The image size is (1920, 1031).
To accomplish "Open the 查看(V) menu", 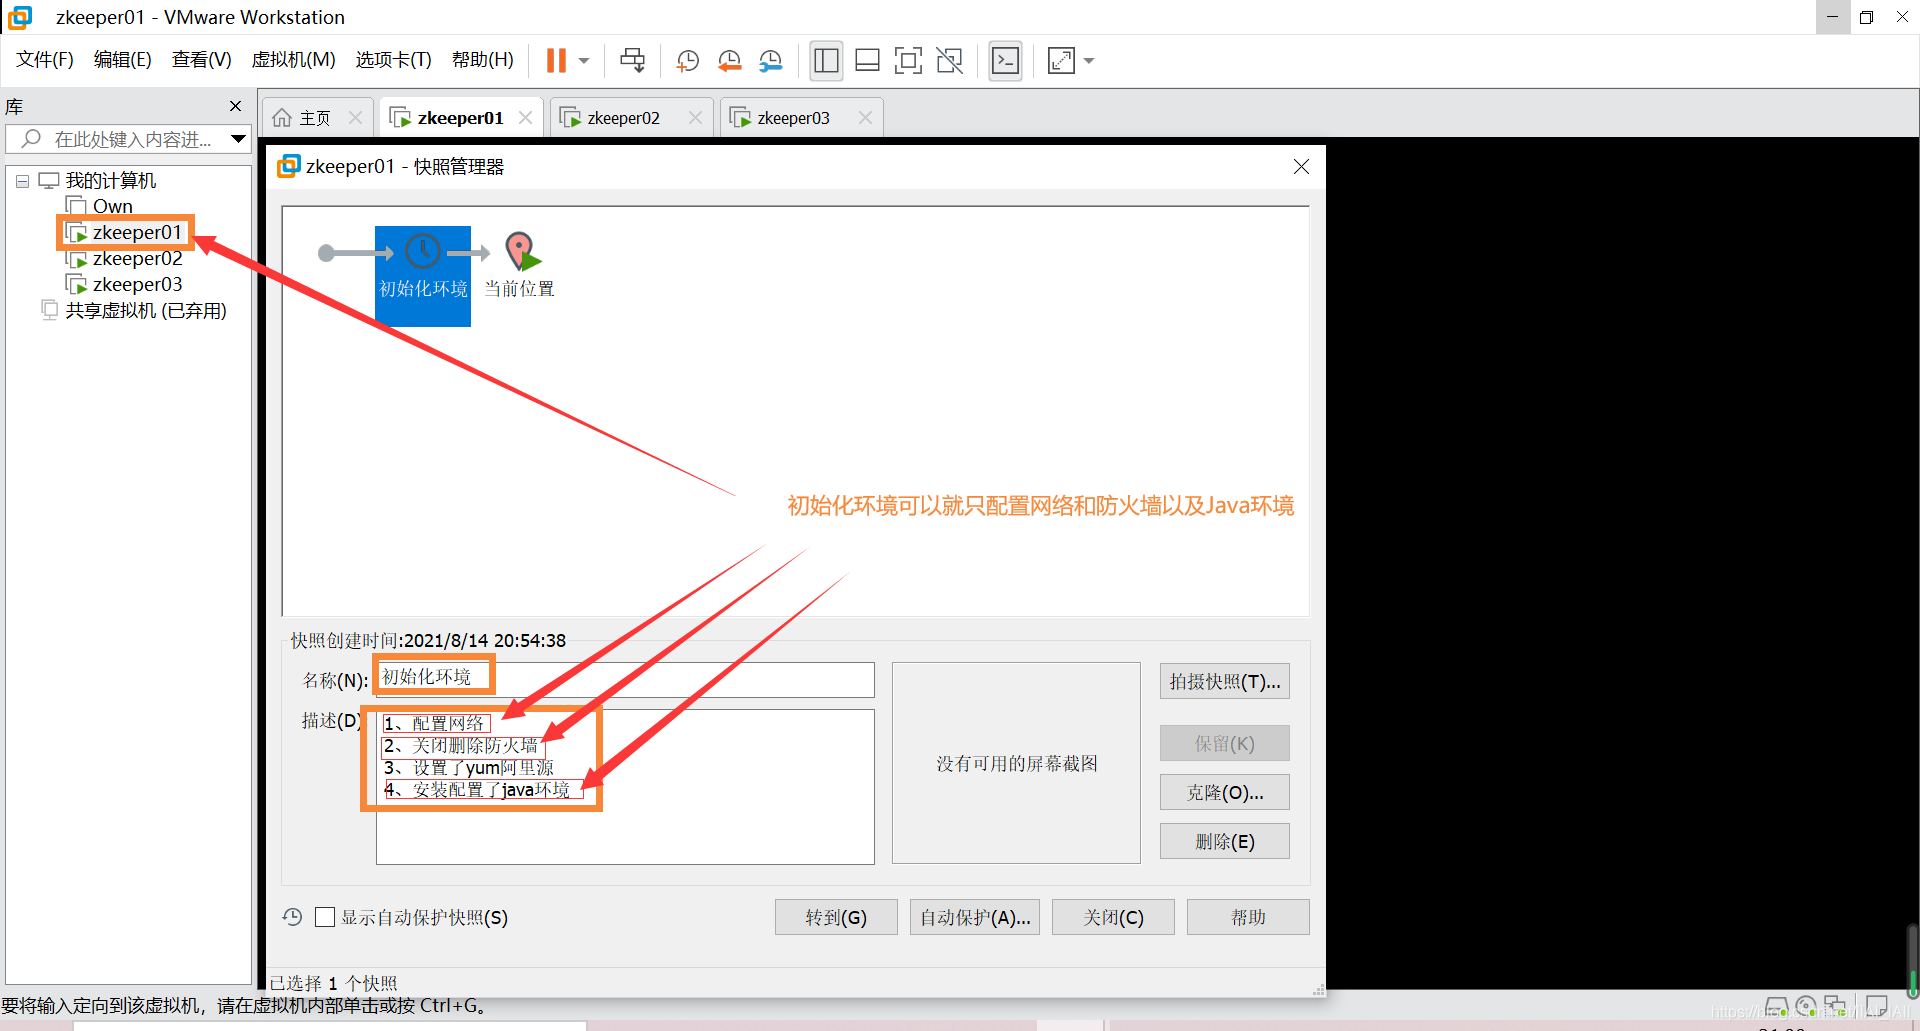I will tap(201, 60).
